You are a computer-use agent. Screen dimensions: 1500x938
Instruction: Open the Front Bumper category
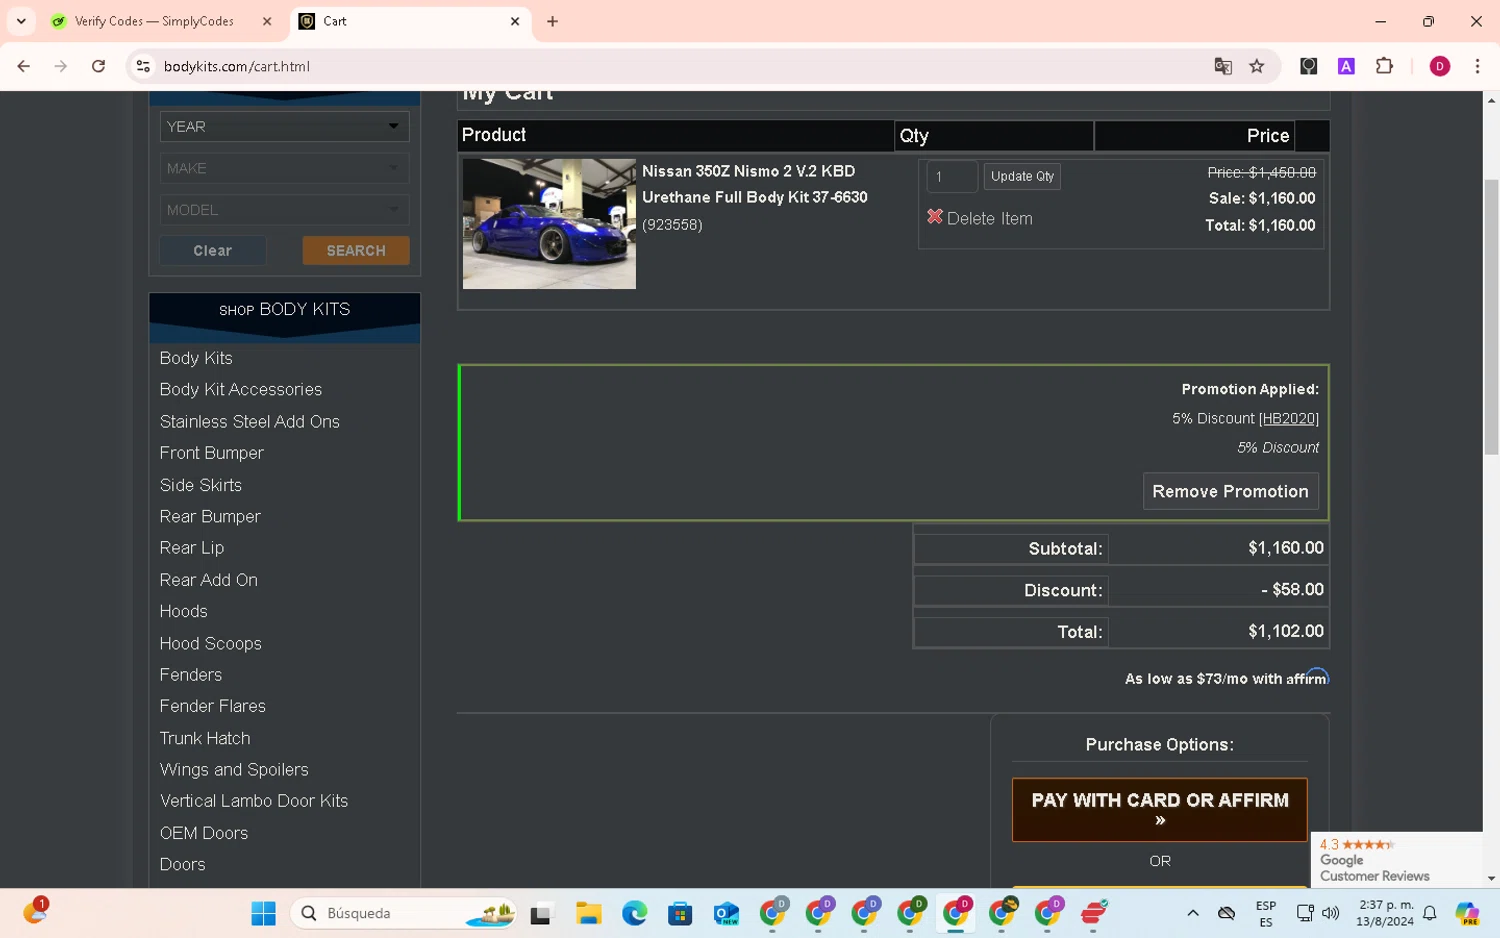click(212, 453)
